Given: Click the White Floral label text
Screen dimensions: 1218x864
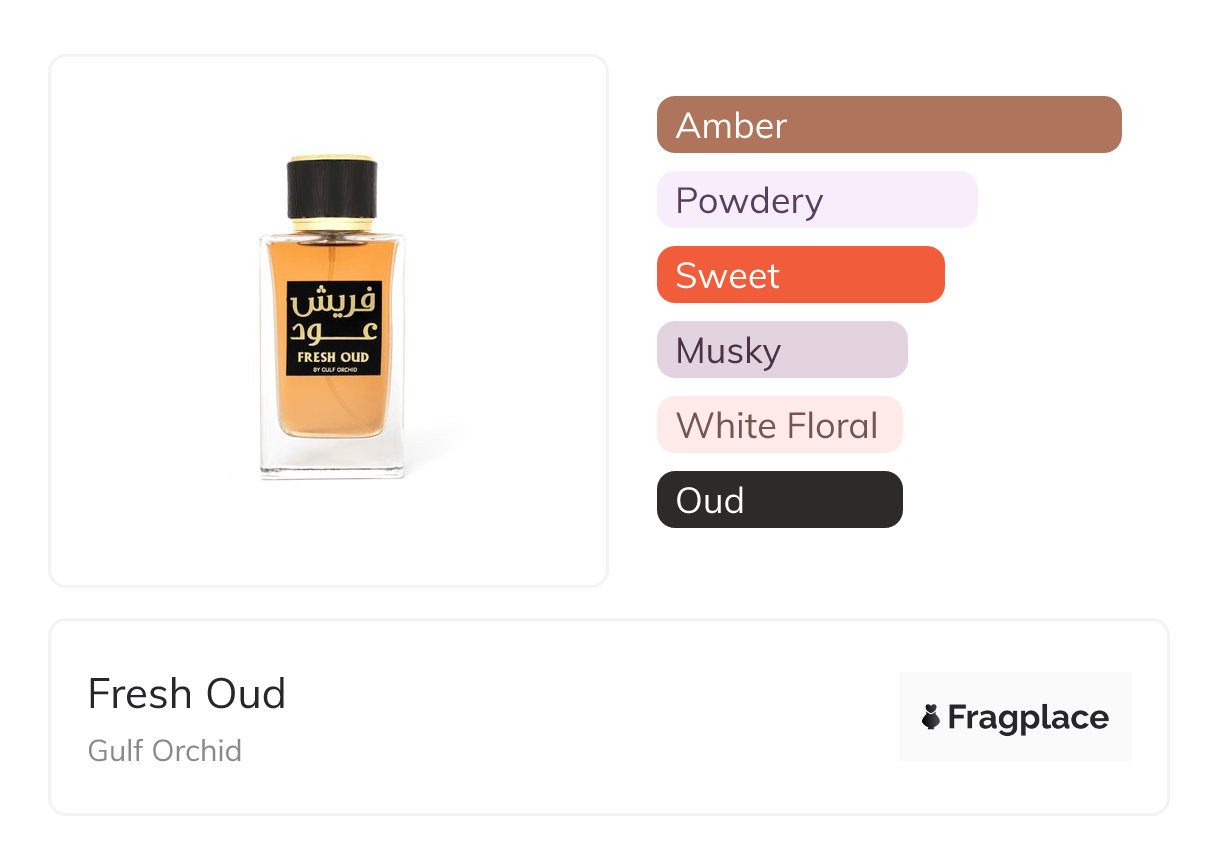Looking at the screenshot, I should pos(777,426).
